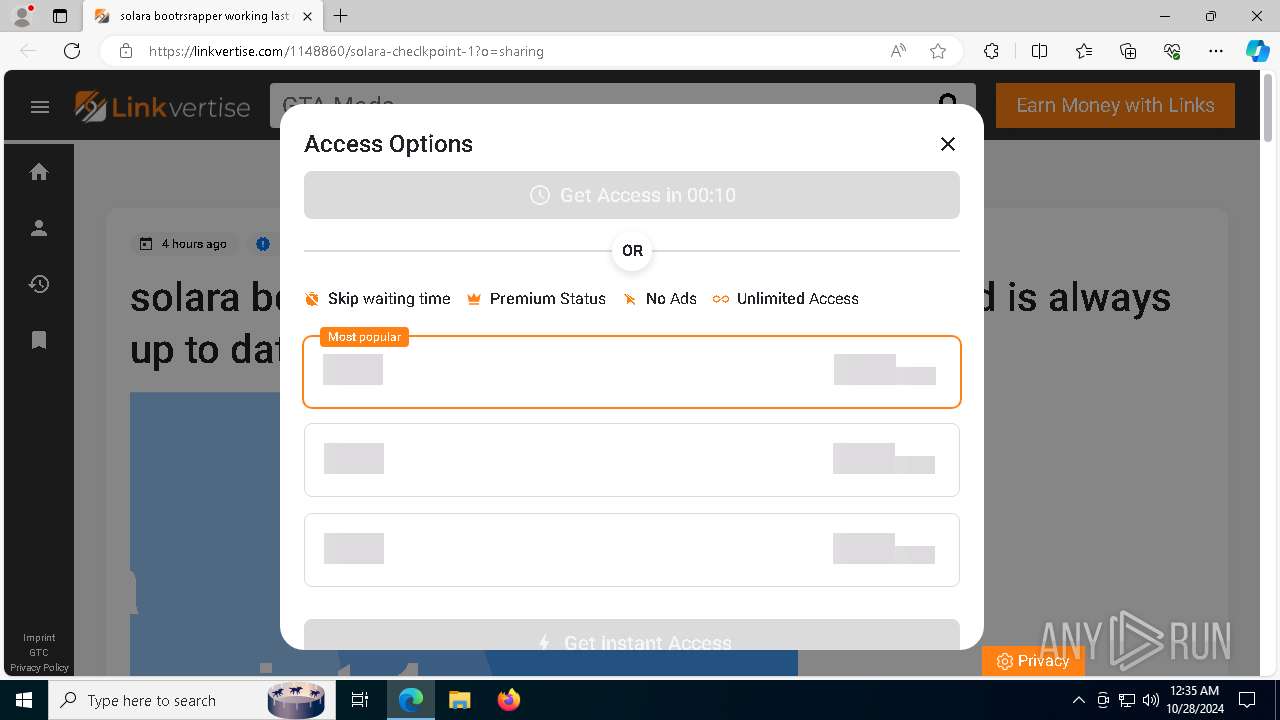Open the GTC link

click(39, 653)
